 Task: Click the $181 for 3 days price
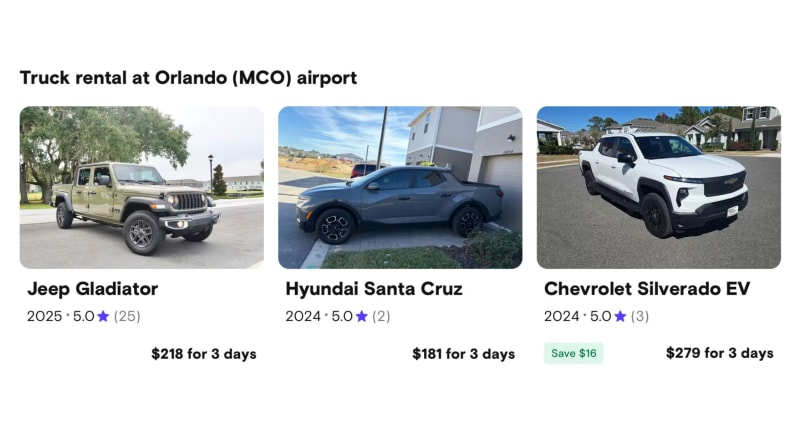(x=463, y=353)
